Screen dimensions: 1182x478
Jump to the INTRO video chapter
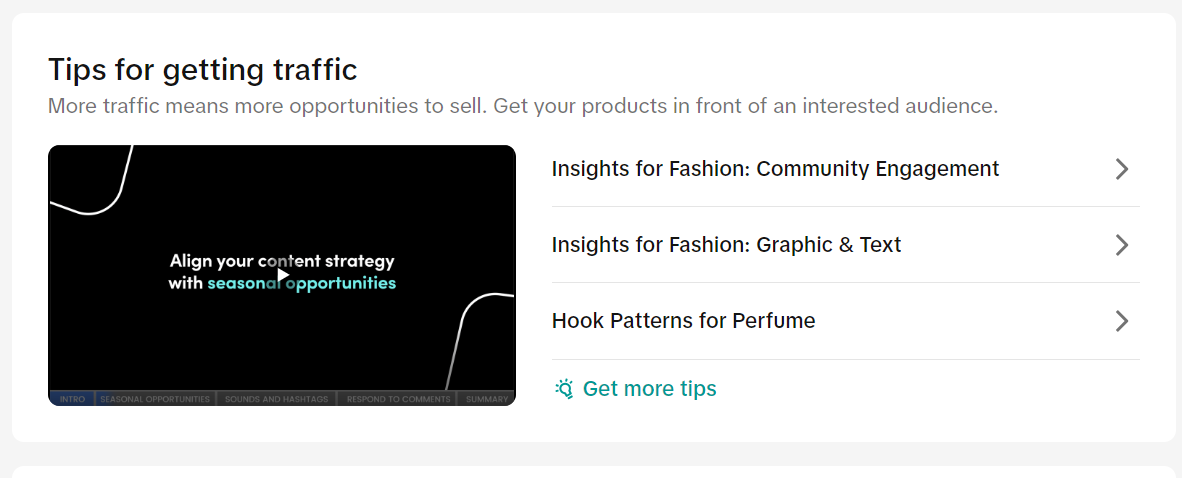72,399
